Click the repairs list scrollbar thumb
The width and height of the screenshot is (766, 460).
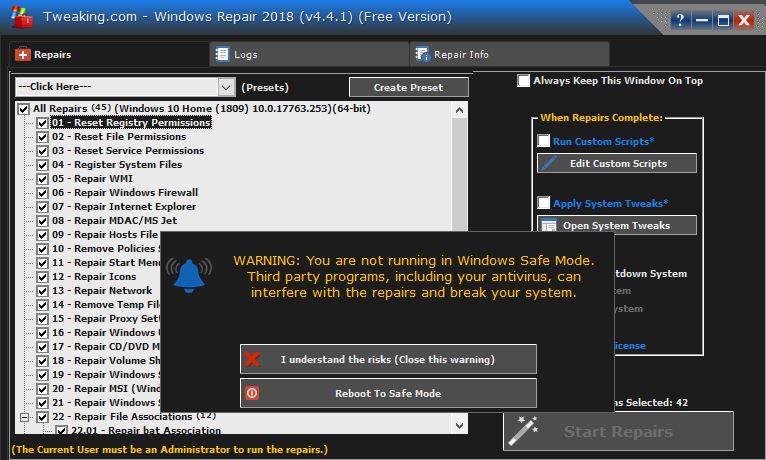click(x=459, y=174)
